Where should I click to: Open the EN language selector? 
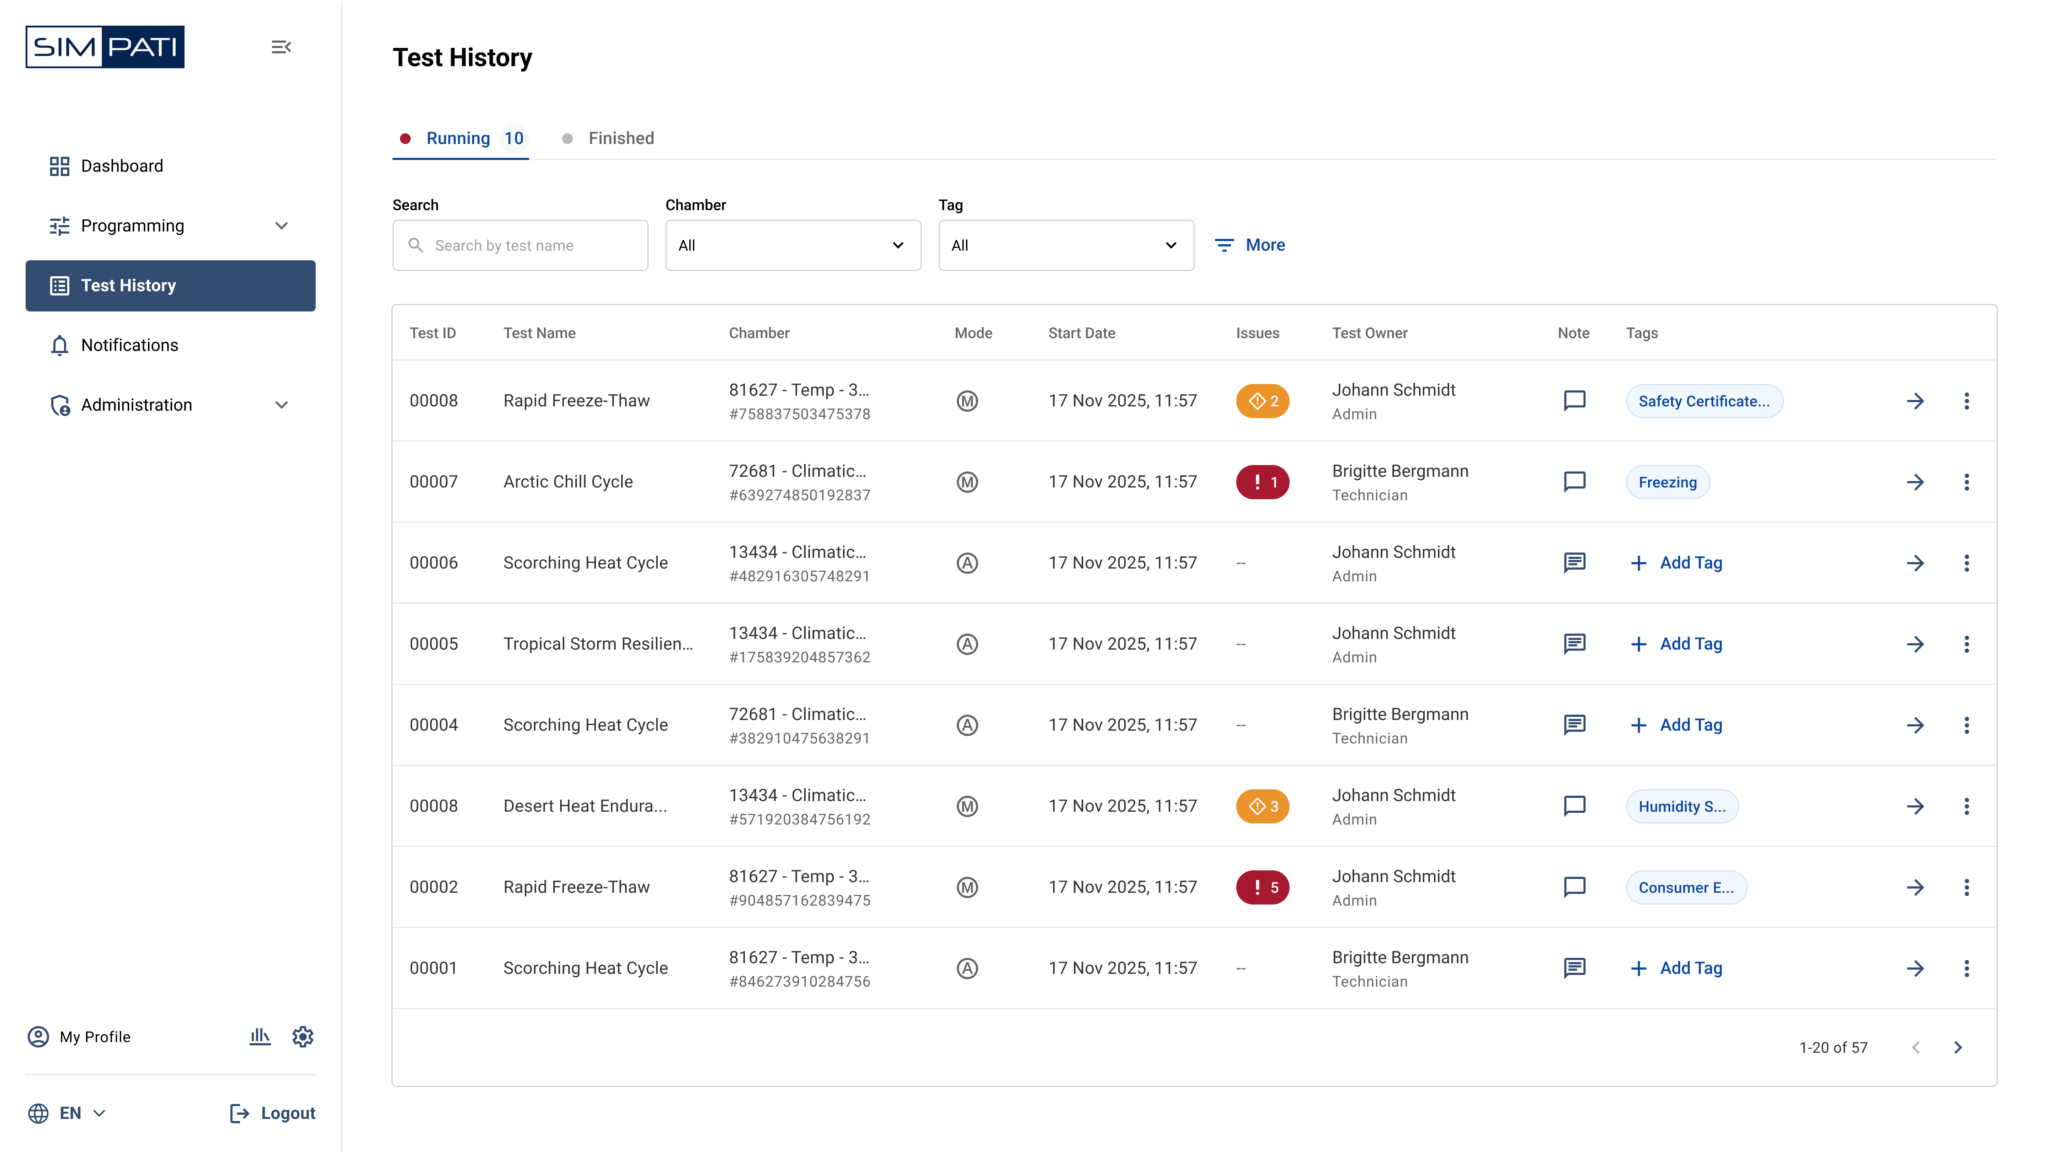click(x=68, y=1113)
